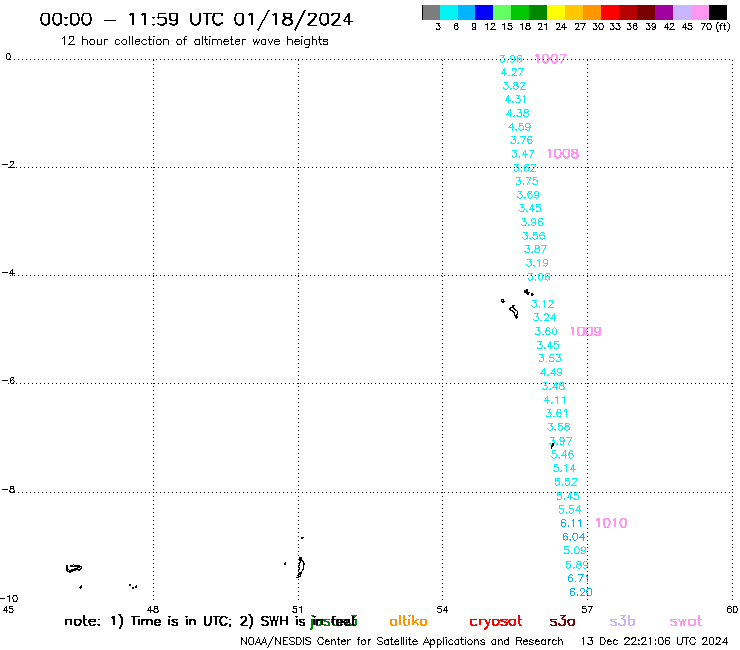Click the wave height value 6.71
The height and width of the screenshot is (650, 740).
tap(578, 578)
